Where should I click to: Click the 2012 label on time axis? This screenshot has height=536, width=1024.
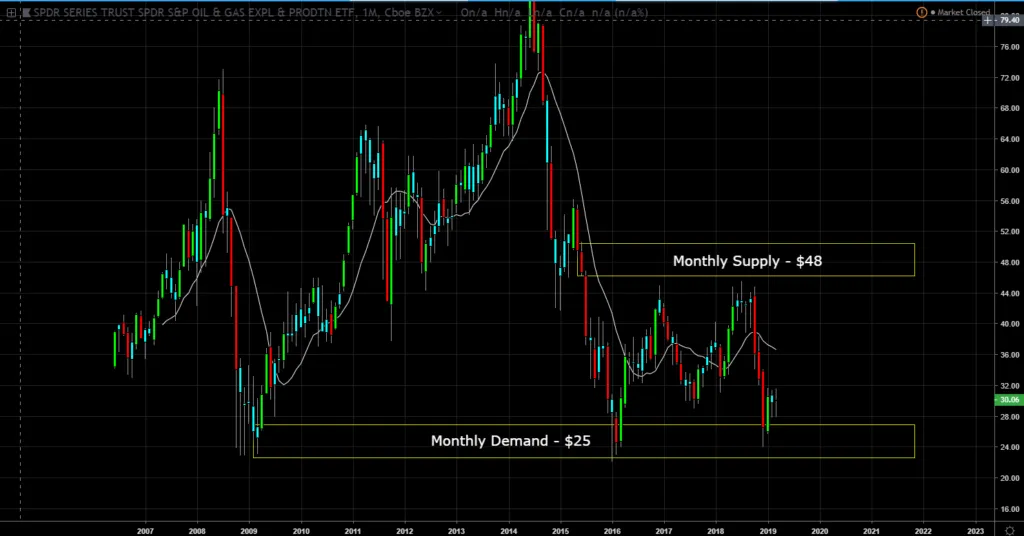(x=405, y=531)
